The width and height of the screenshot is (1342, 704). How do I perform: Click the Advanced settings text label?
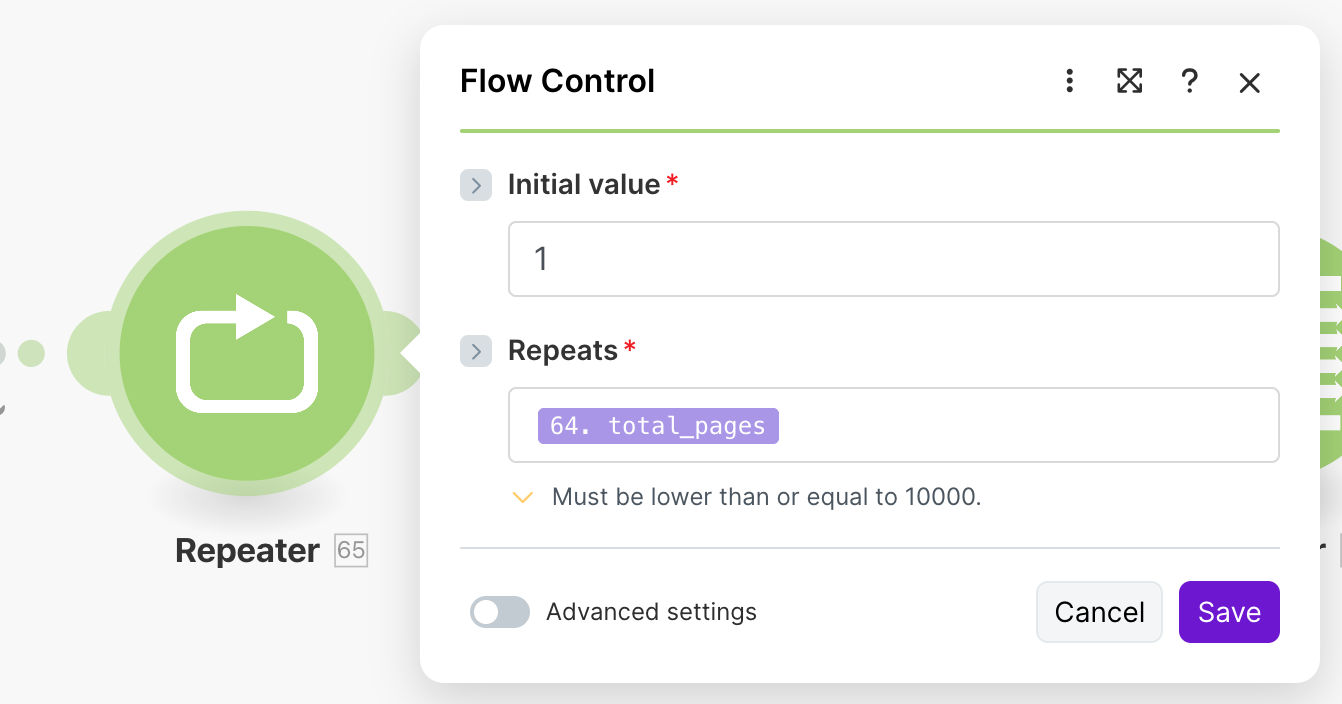[x=651, y=612]
